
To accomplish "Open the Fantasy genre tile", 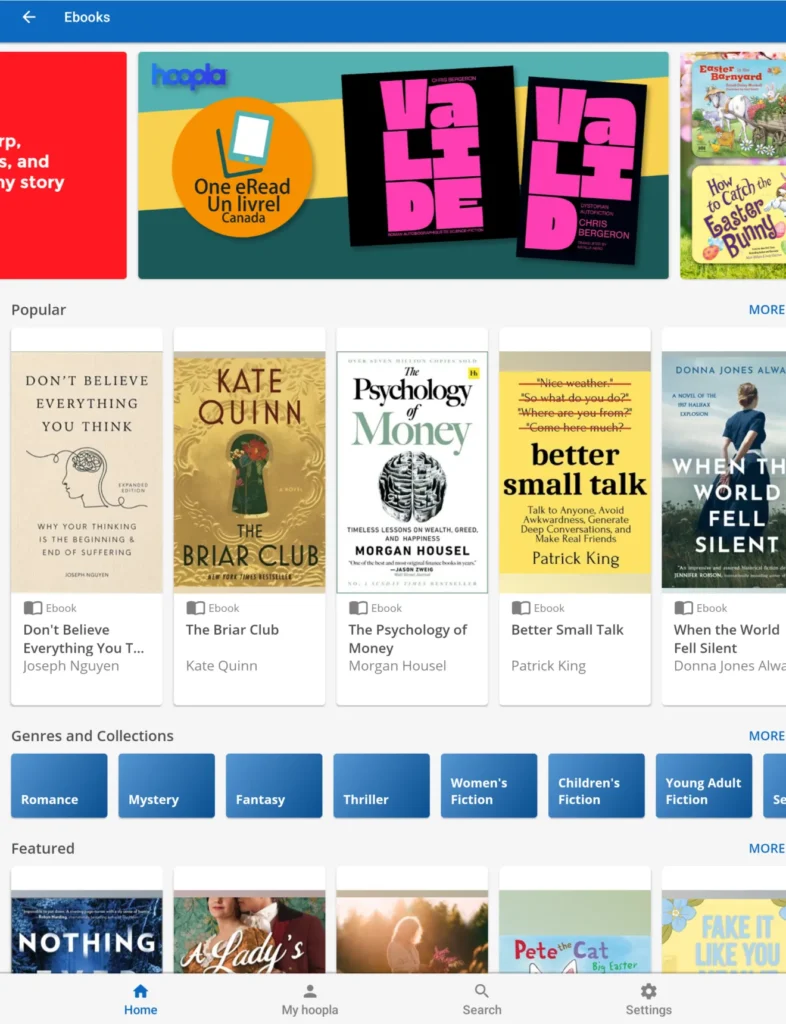I will (x=274, y=786).
